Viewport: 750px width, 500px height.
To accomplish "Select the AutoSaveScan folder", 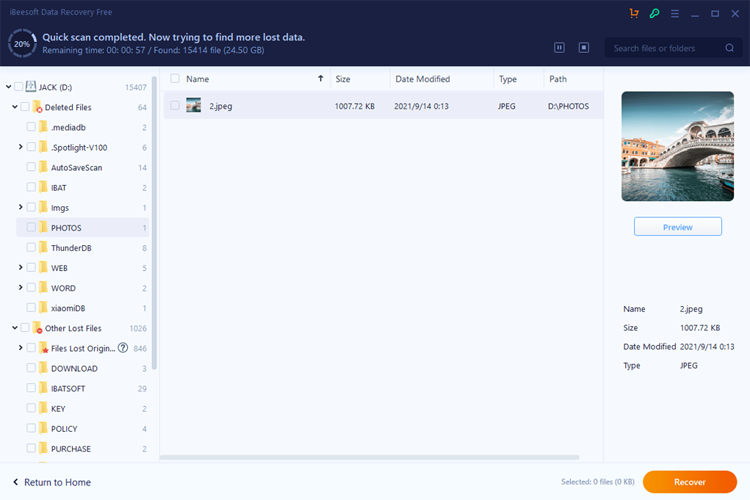I will point(76,167).
